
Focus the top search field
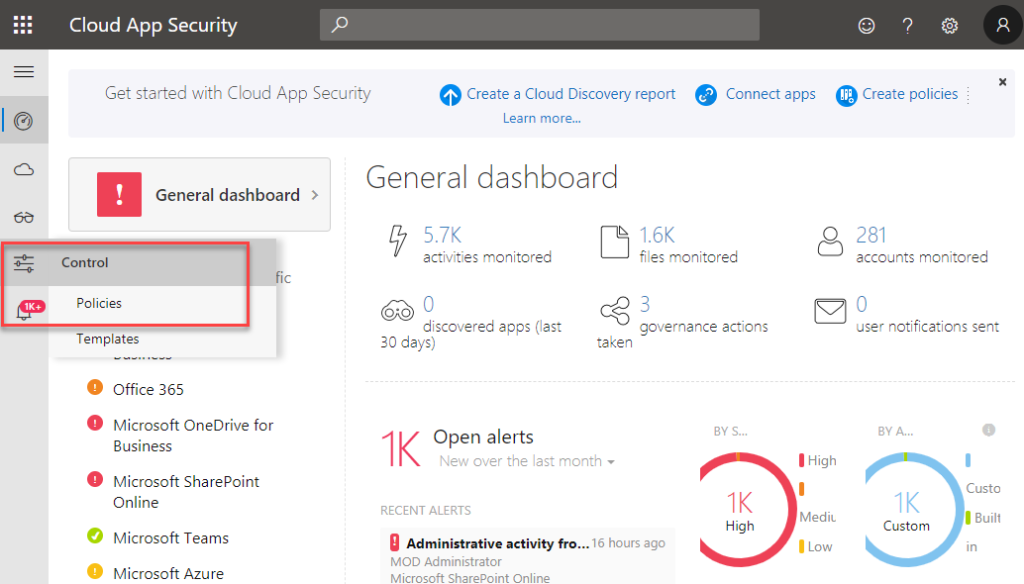click(x=539, y=25)
